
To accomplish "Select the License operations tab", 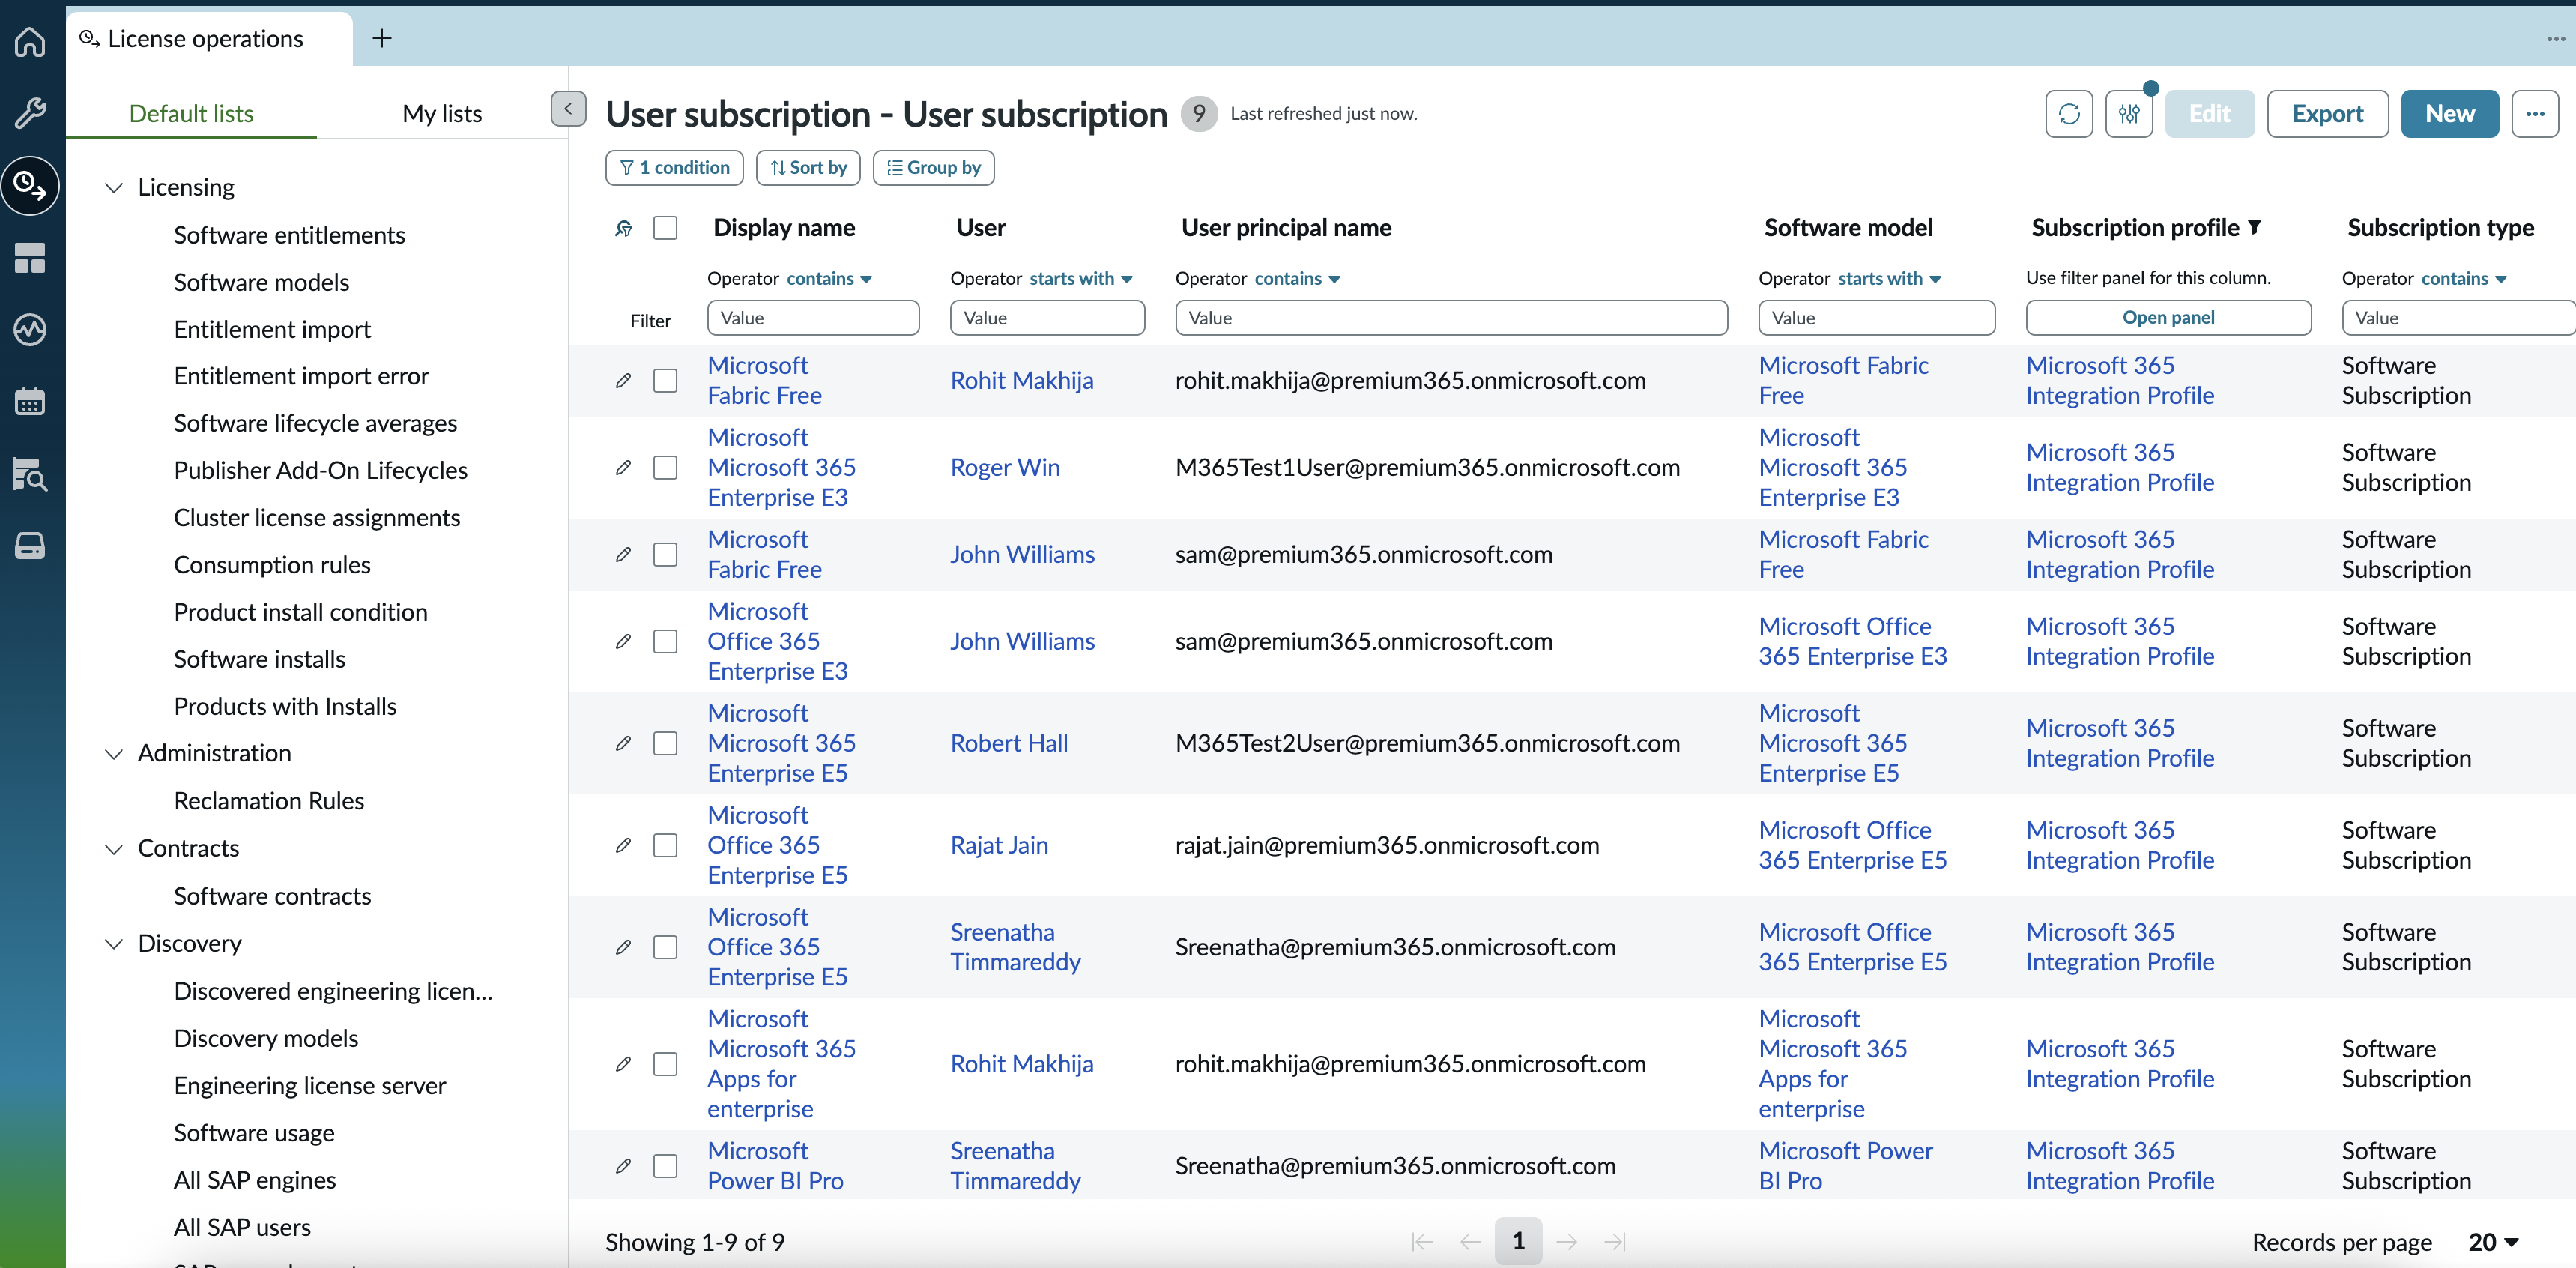I will coord(208,38).
